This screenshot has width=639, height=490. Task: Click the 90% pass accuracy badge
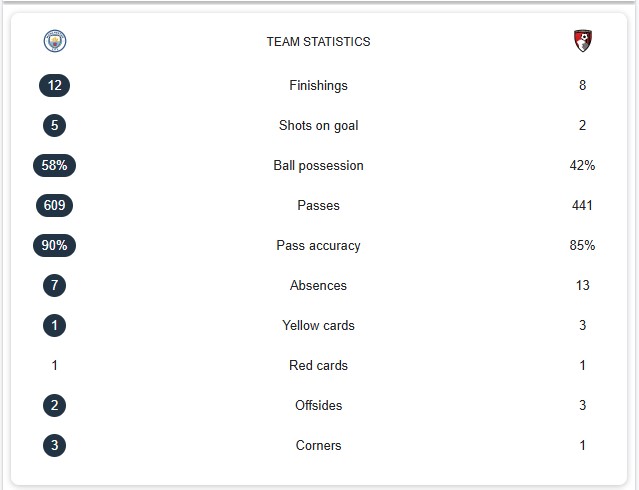55,245
